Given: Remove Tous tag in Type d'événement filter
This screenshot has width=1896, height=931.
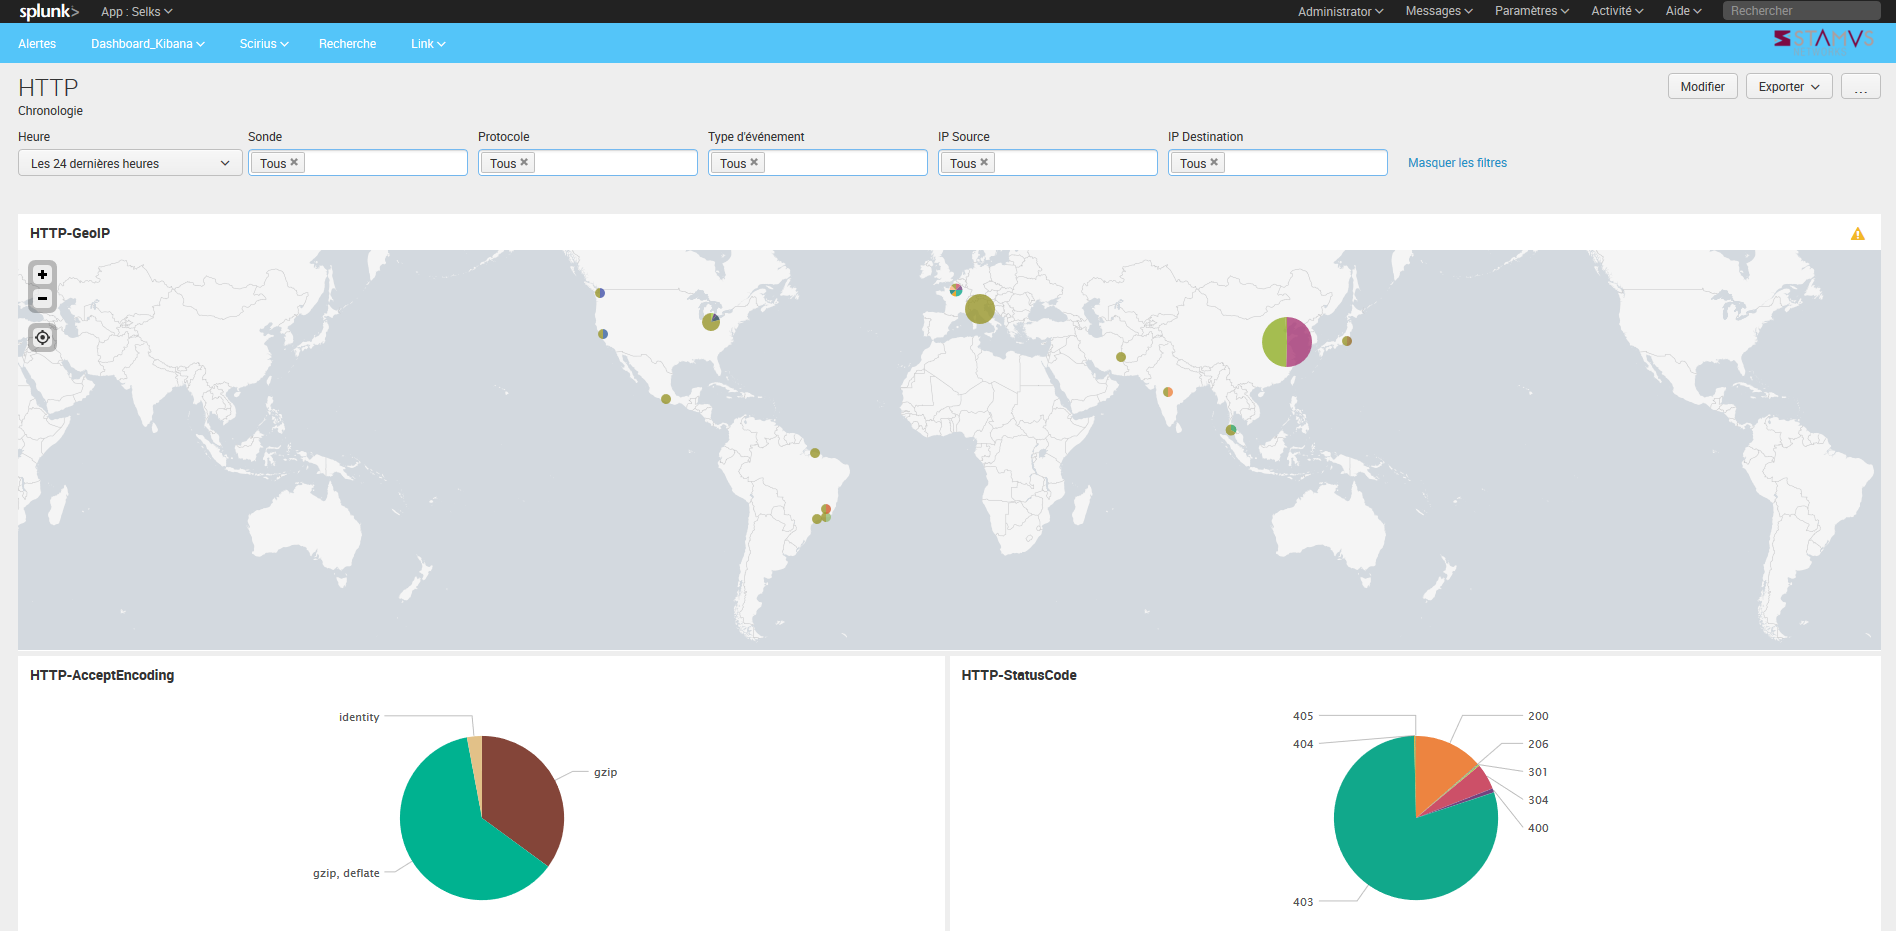Looking at the screenshot, I should click(x=754, y=162).
